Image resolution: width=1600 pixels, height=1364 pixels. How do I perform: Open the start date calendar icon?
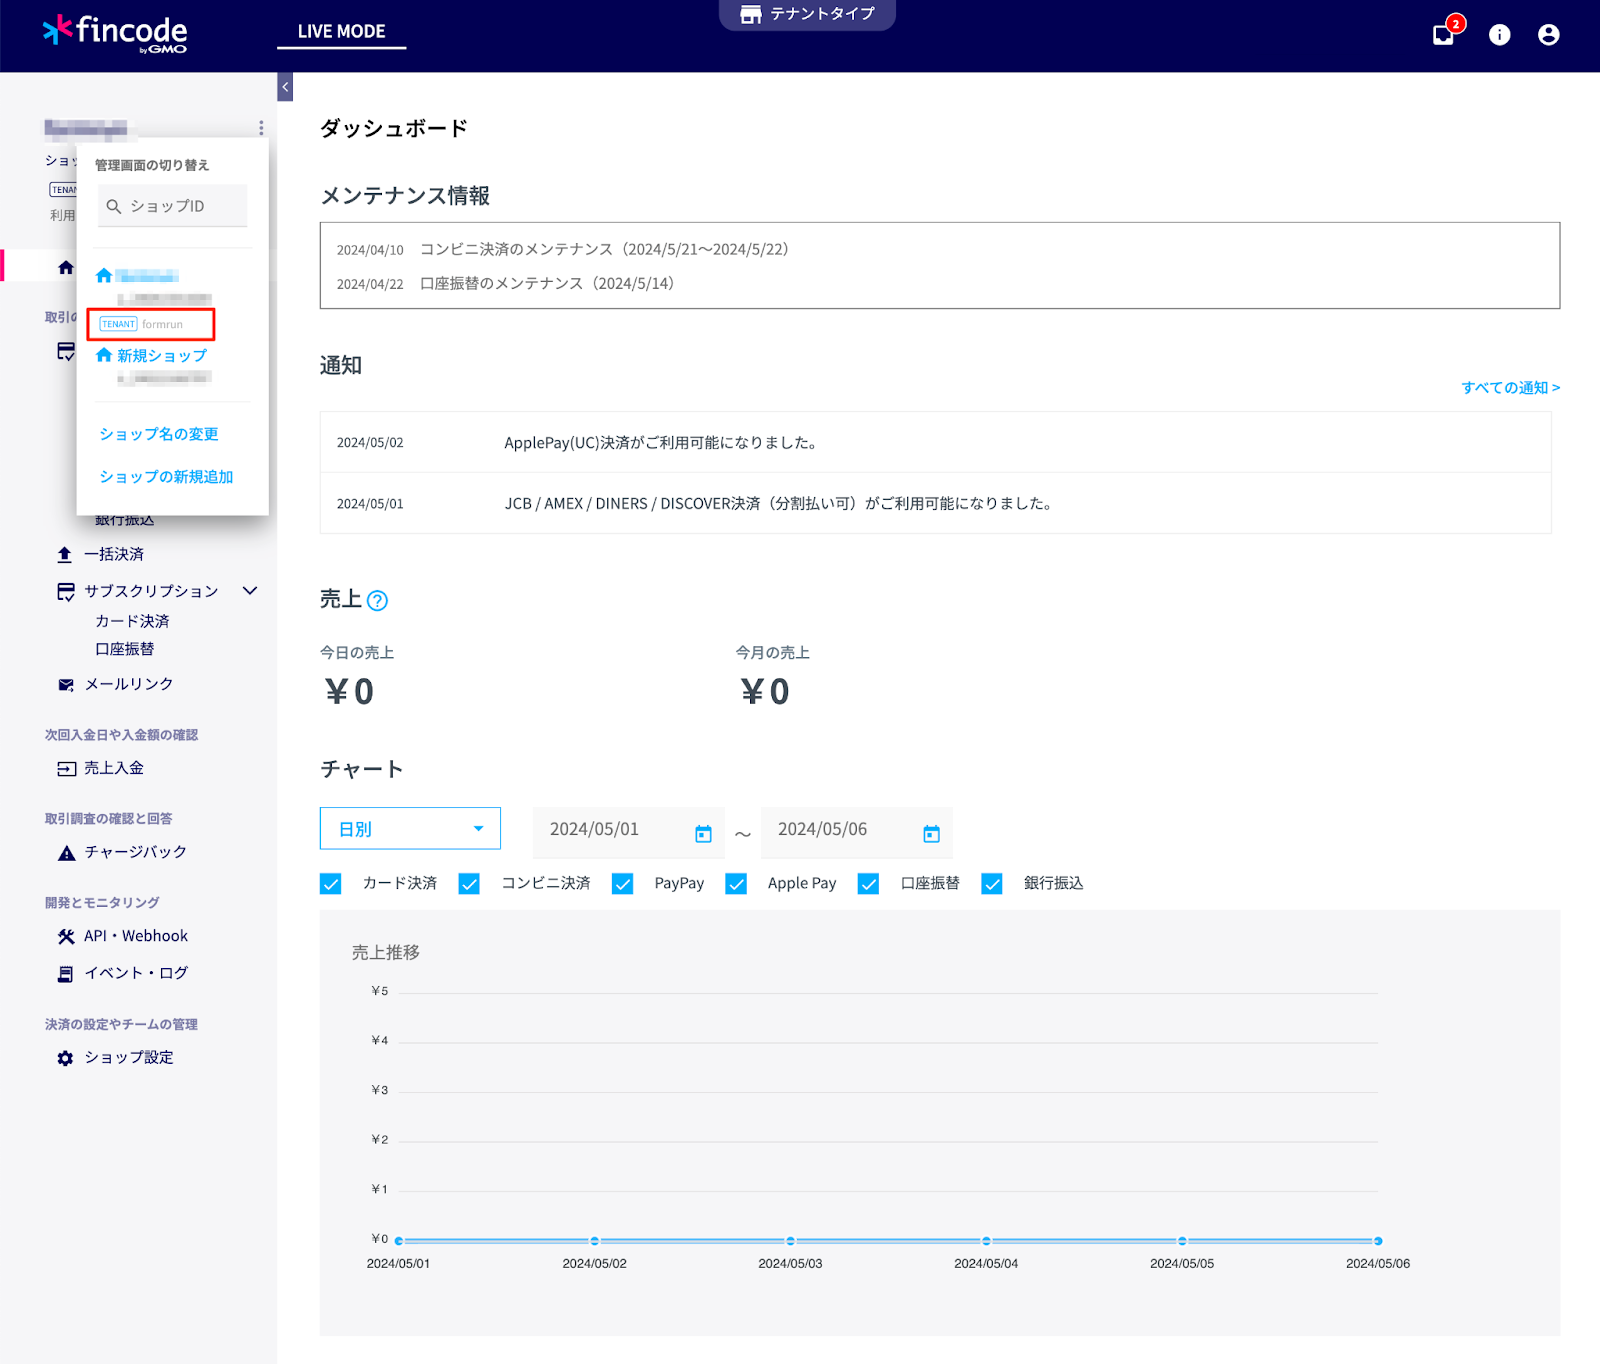click(x=703, y=833)
